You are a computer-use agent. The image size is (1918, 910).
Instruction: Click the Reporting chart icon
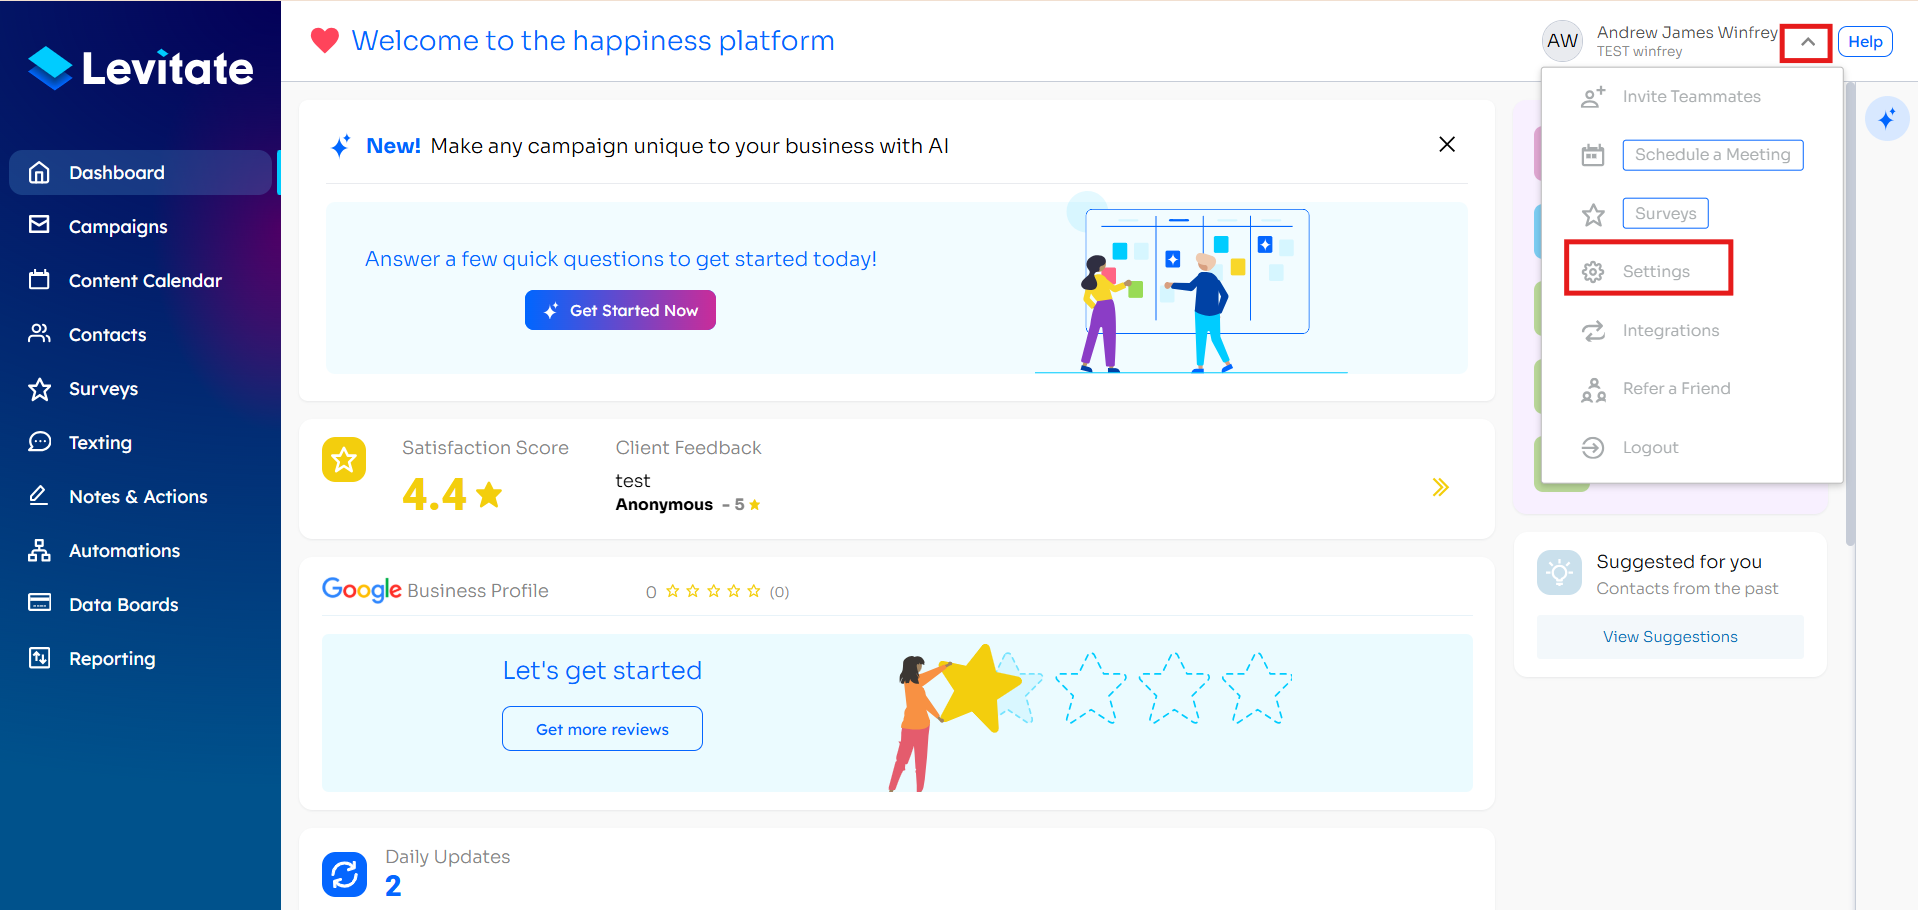(39, 658)
